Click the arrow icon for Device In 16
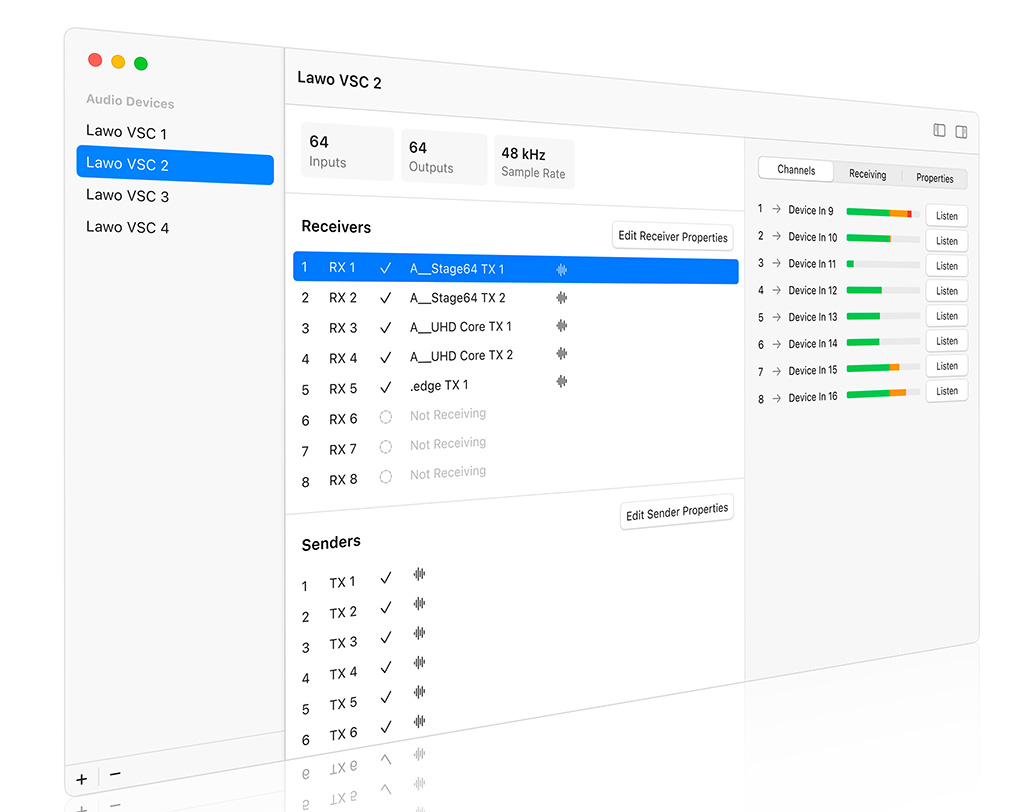Viewport: 1024px width, 812px height. point(776,398)
